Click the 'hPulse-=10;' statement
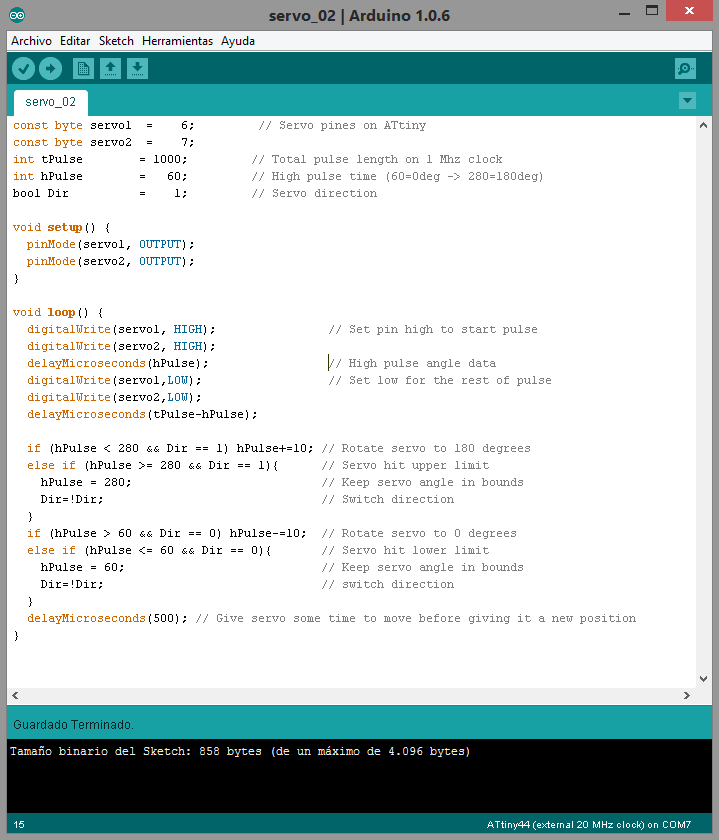This screenshot has width=719, height=840. (x=268, y=534)
